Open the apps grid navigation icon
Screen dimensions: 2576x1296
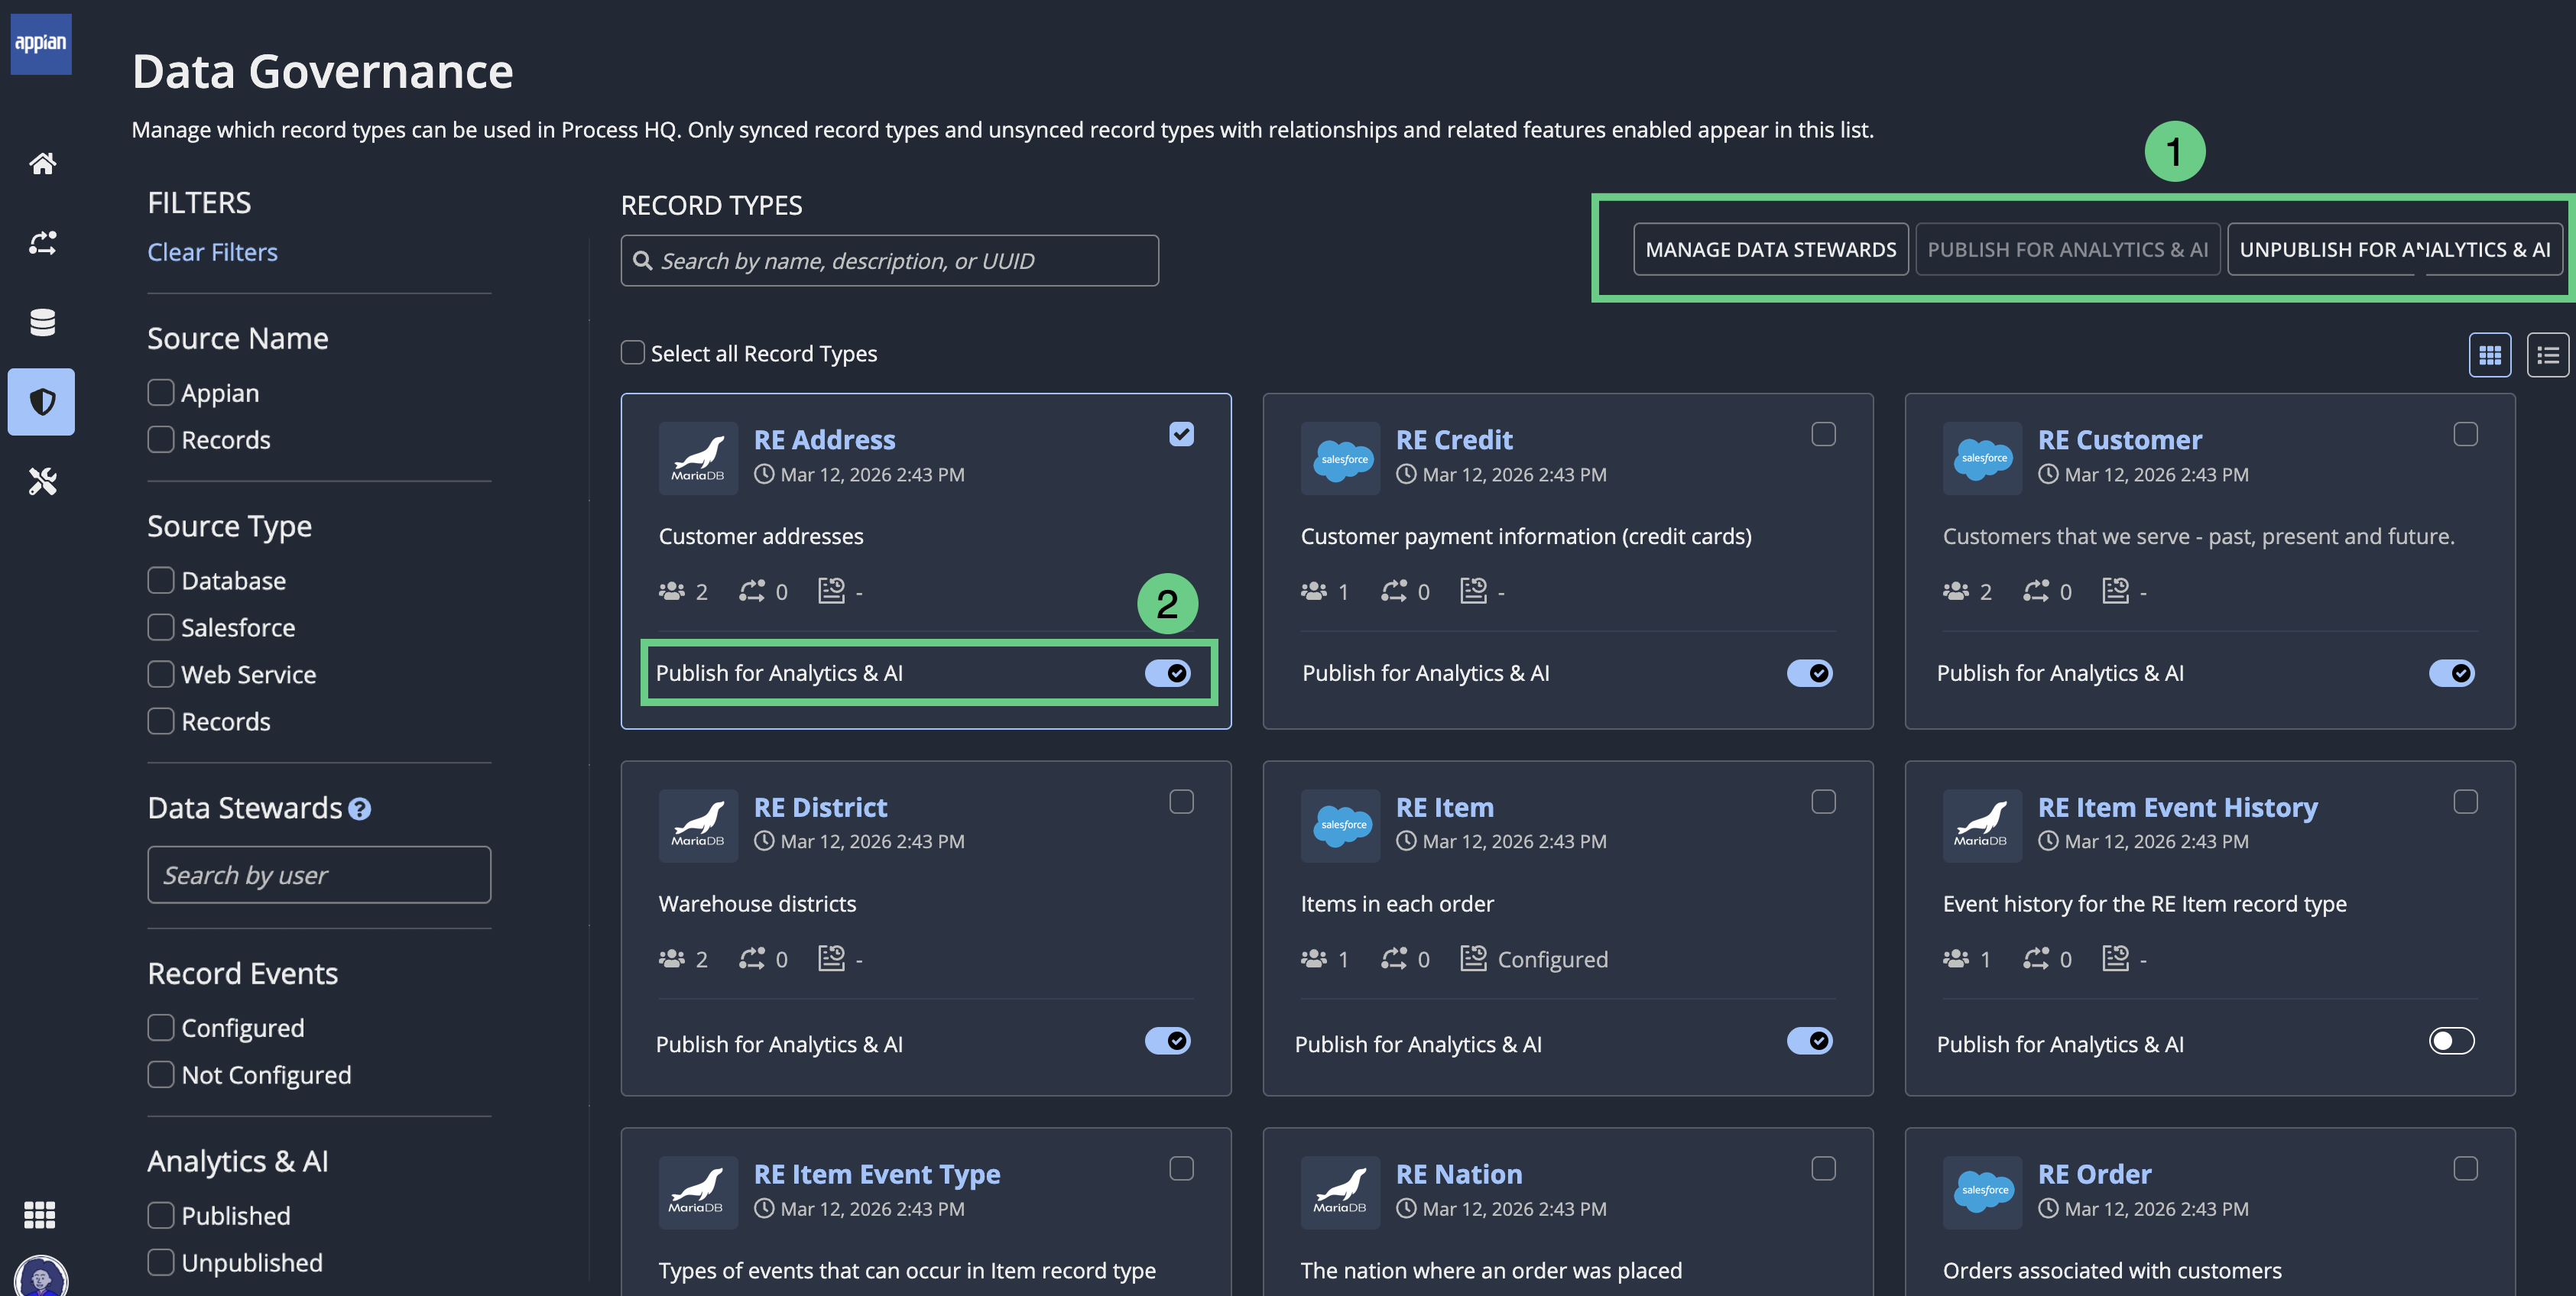(40, 1214)
